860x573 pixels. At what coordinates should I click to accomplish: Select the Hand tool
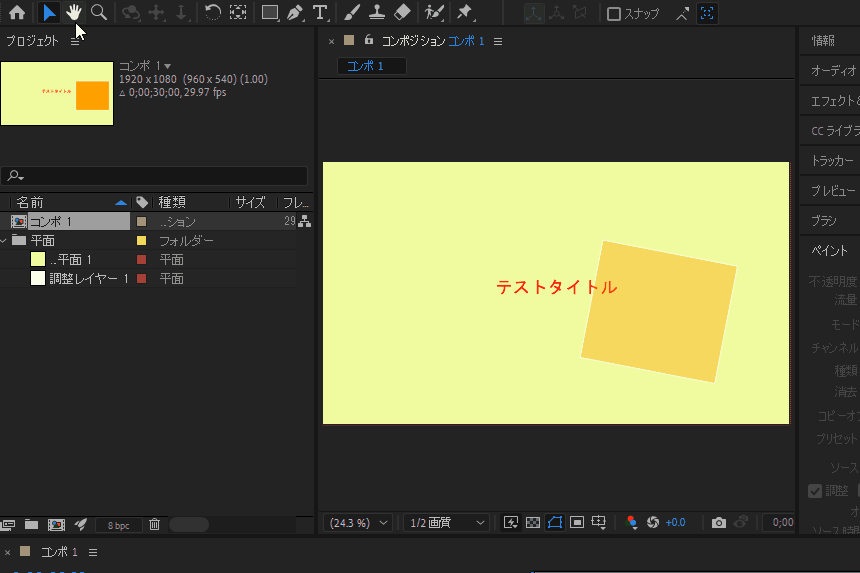tap(73, 13)
